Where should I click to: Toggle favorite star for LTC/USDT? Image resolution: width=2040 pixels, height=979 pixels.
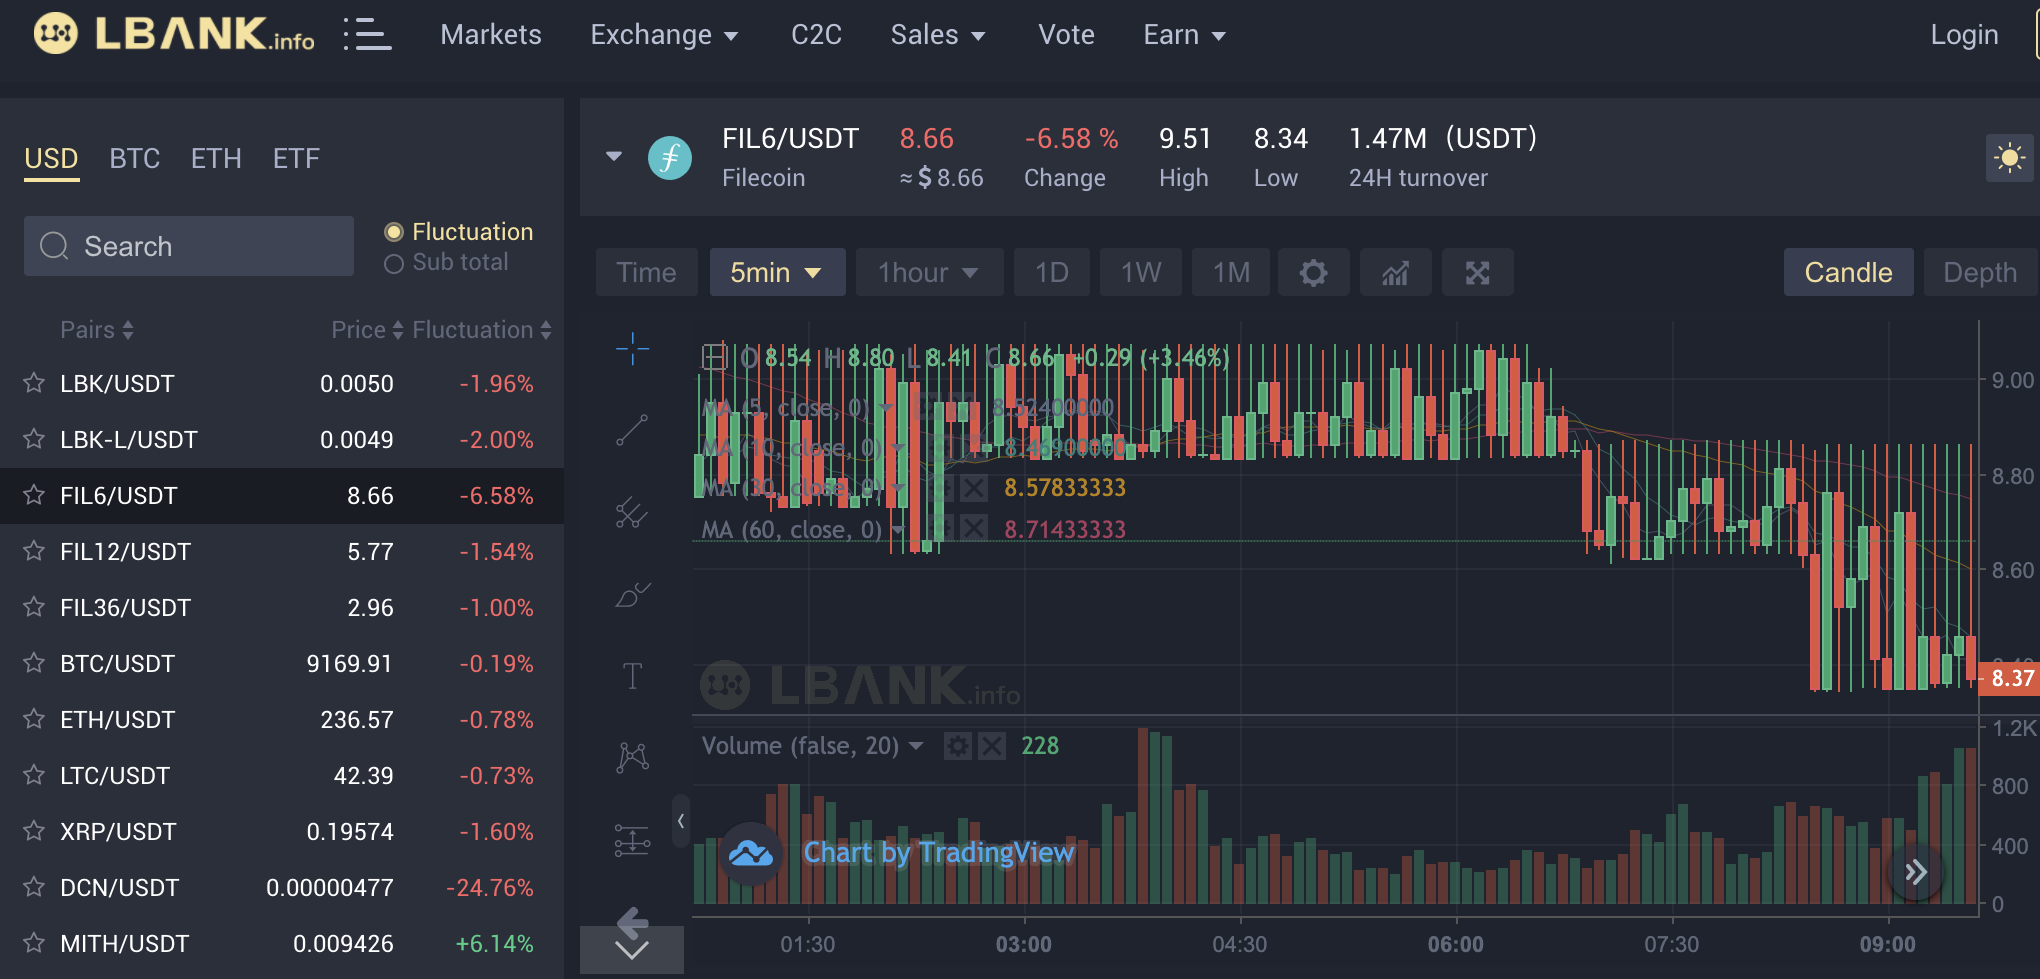coord(34,775)
